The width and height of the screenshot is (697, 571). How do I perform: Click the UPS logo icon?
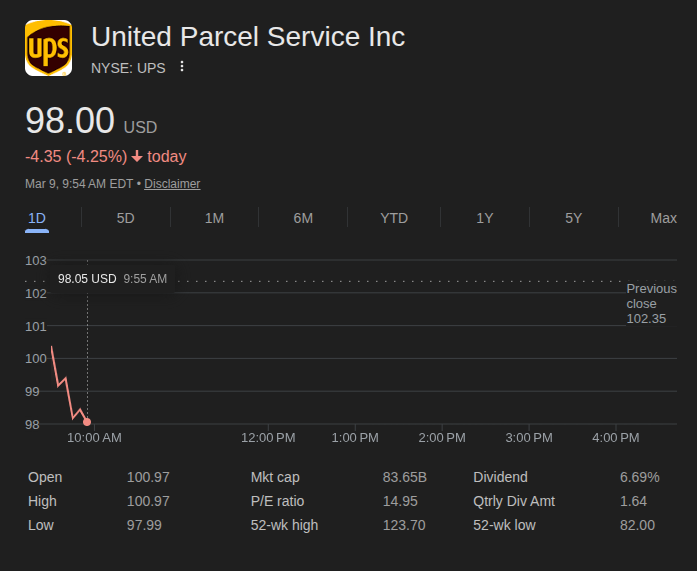click(x=48, y=48)
